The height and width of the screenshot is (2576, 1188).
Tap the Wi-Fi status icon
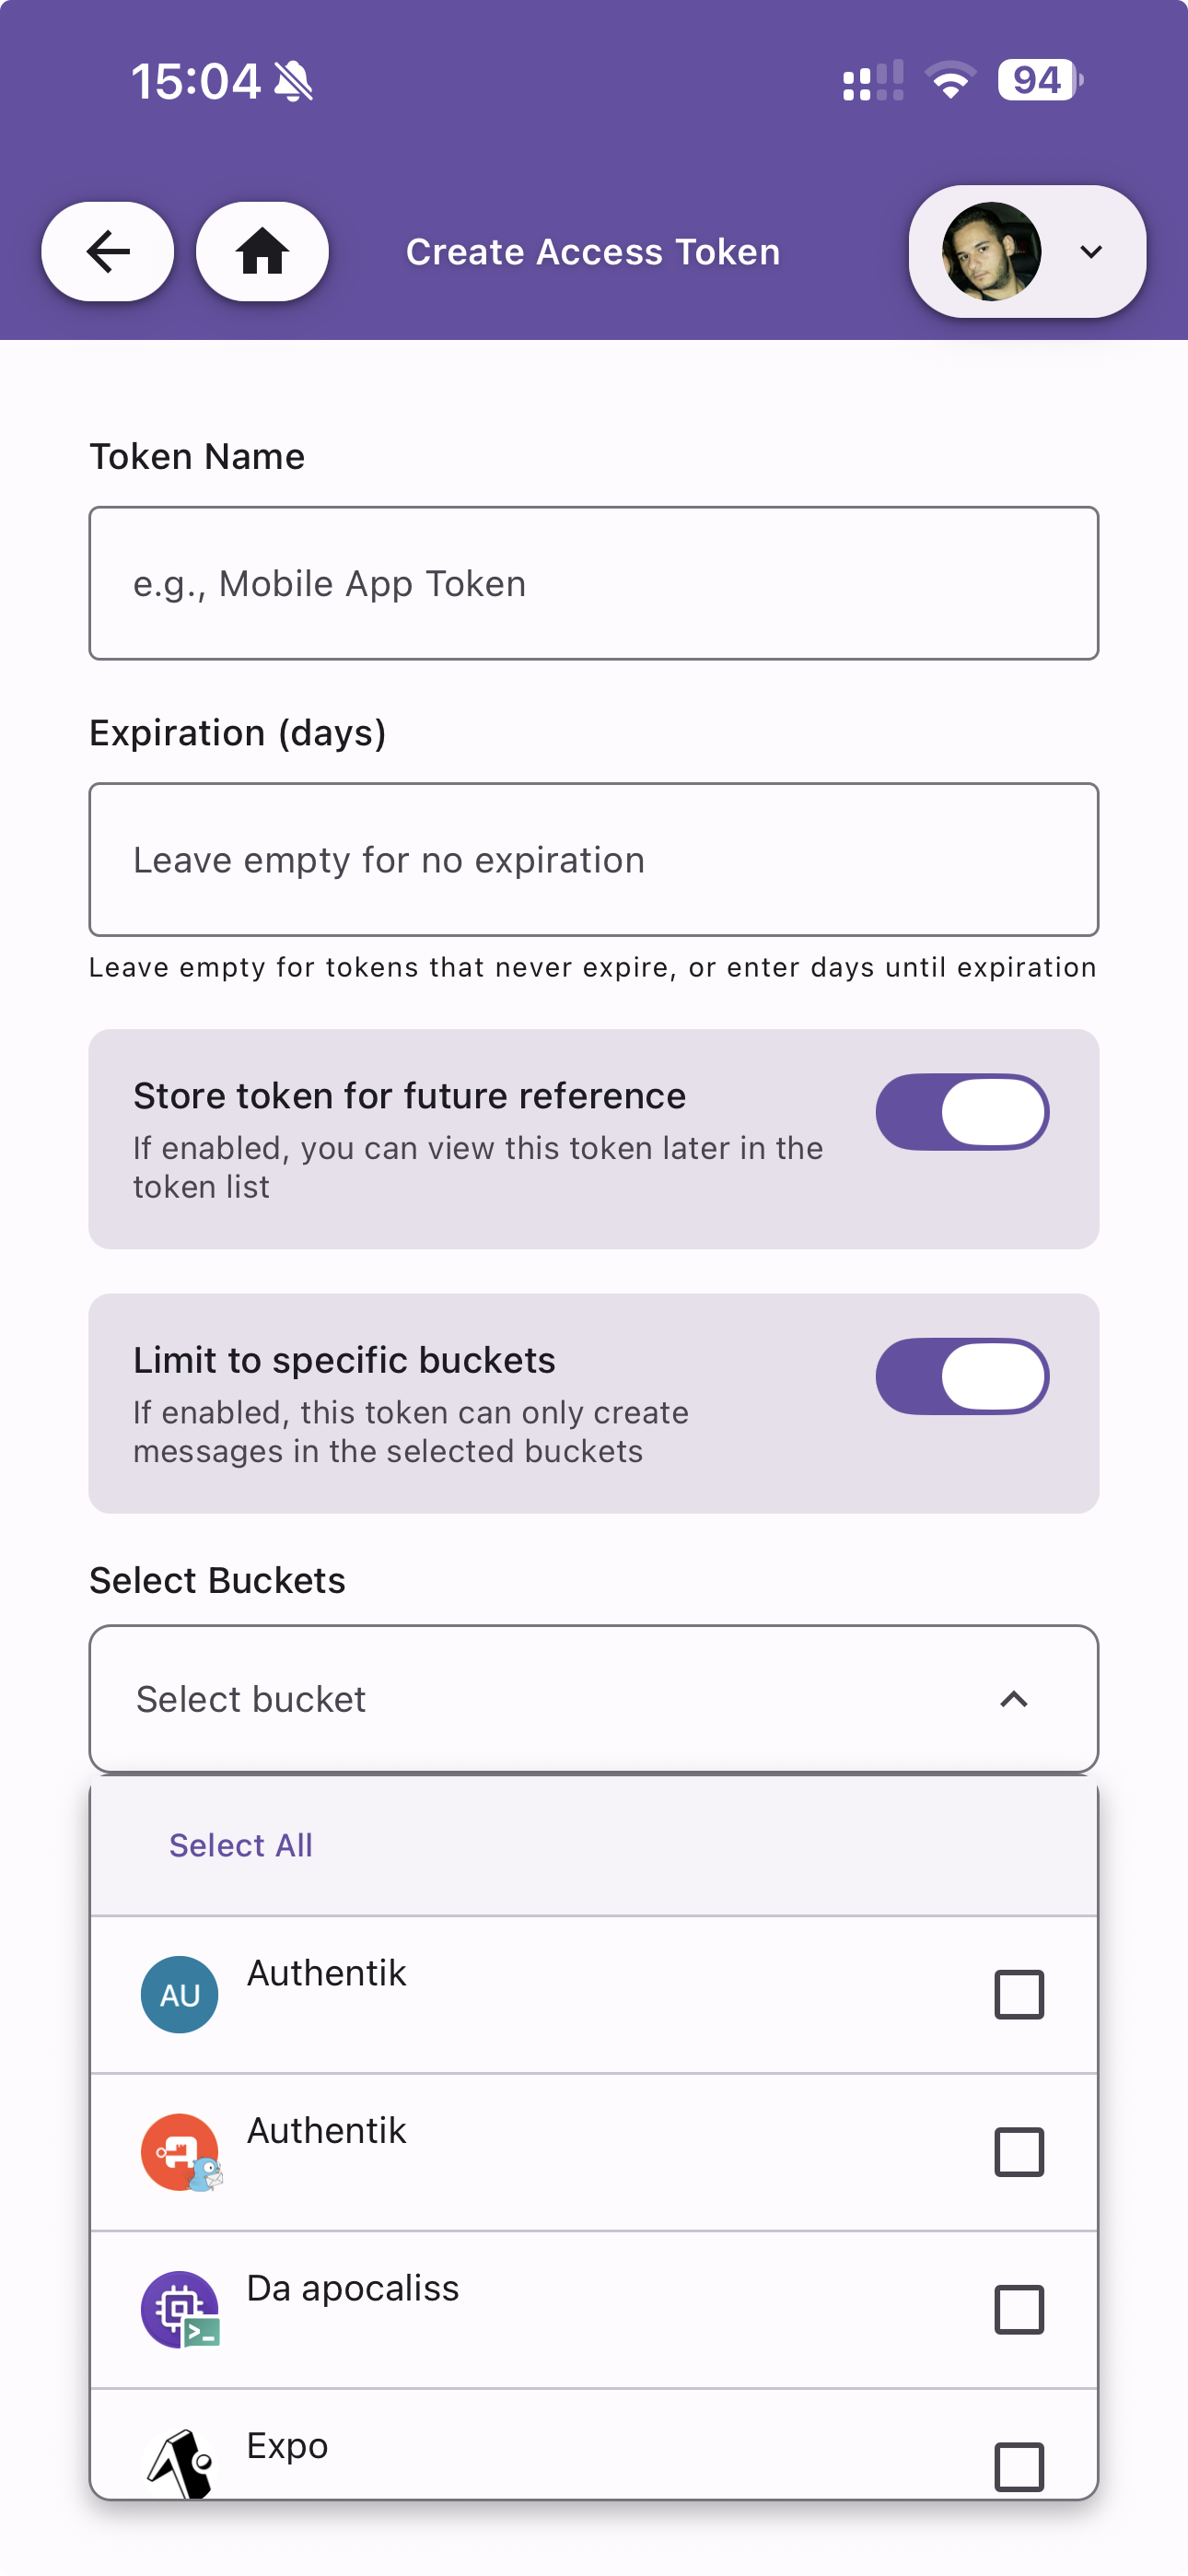[950, 80]
